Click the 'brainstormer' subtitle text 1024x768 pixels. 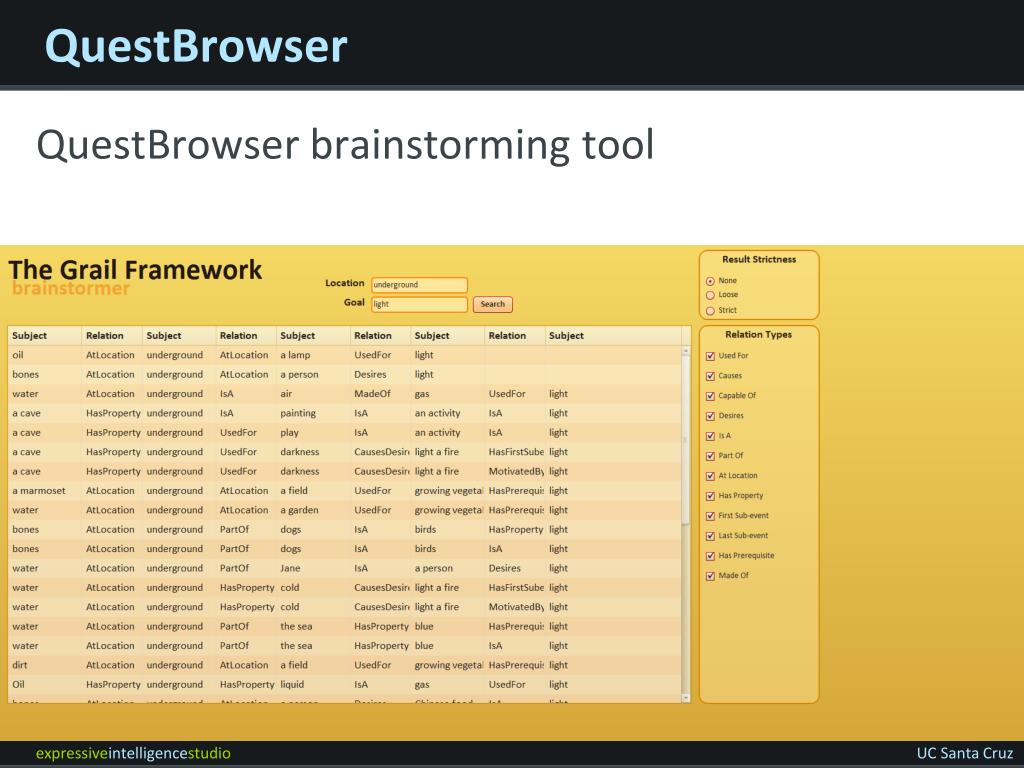(x=71, y=289)
